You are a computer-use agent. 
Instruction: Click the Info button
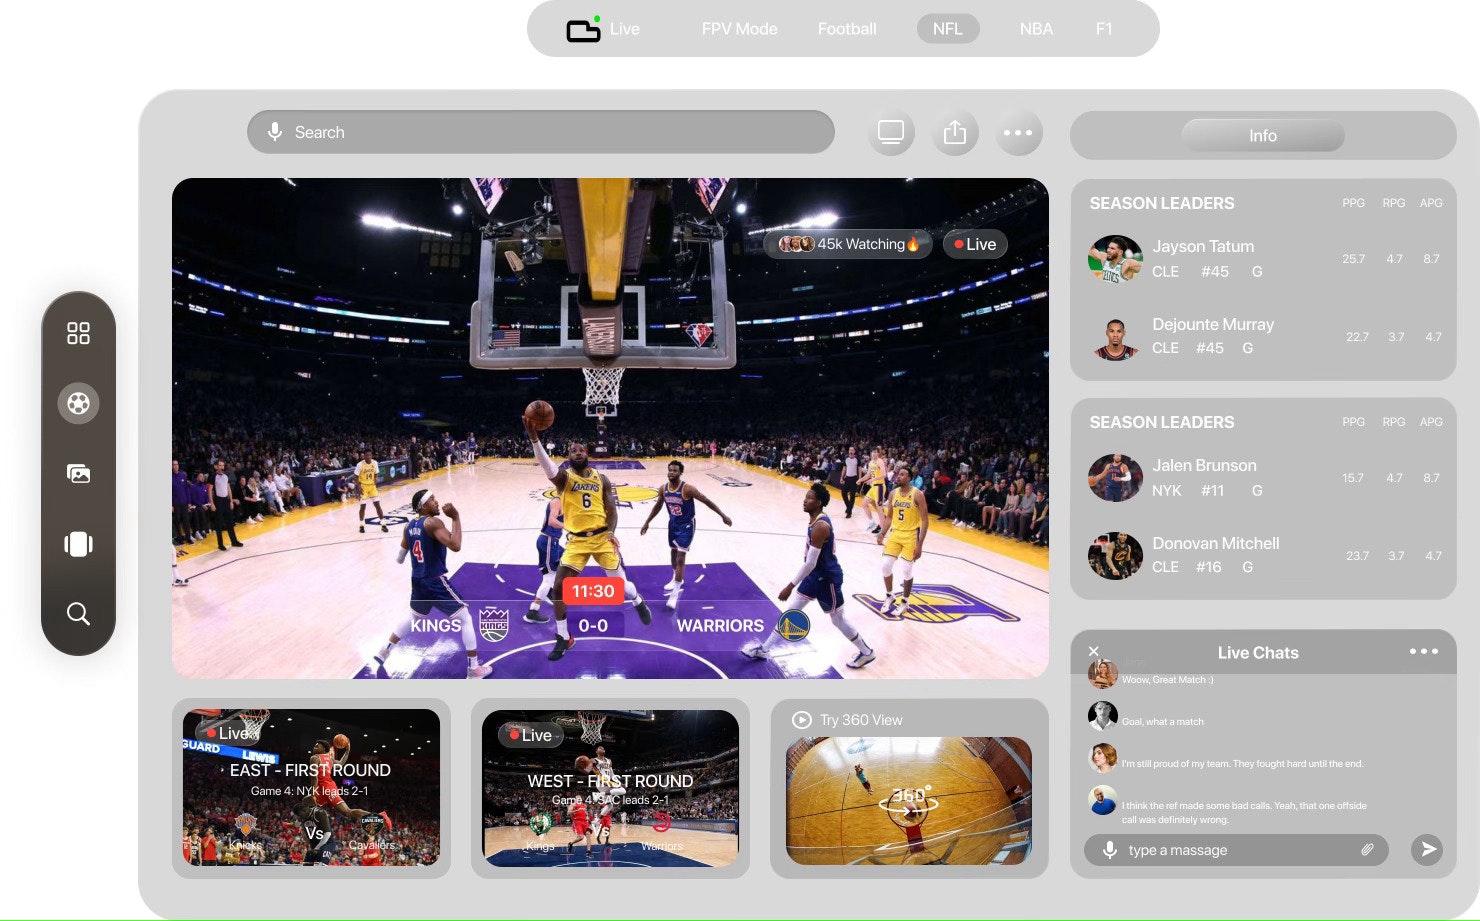1263,135
